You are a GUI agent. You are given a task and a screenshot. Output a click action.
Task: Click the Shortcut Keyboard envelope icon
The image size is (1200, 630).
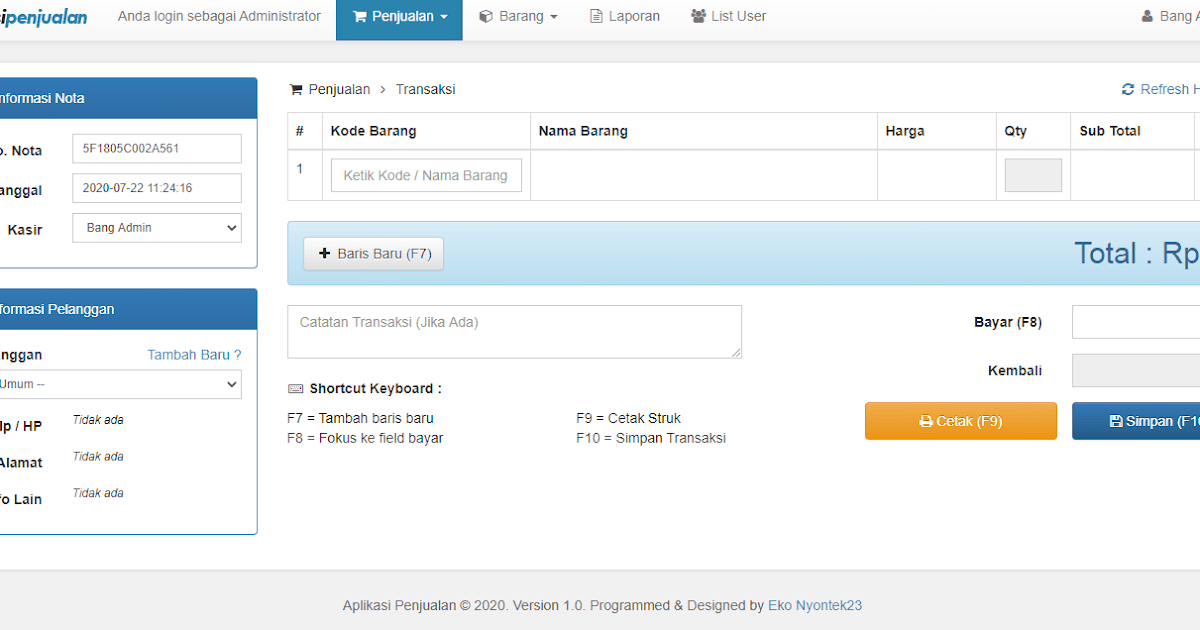click(x=294, y=388)
